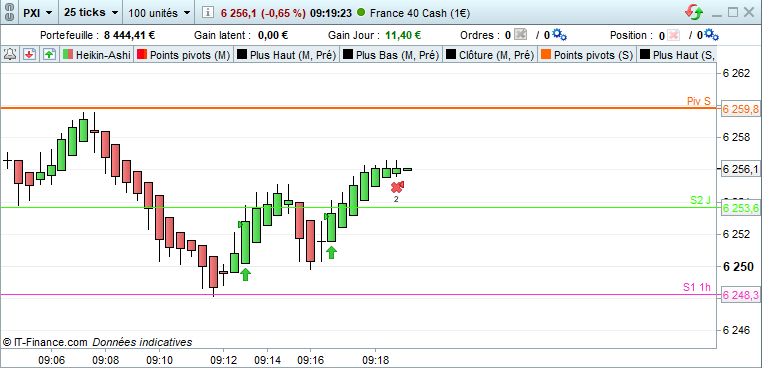This screenshot has width=762, height=368.
Task: Click the green buy arrow near 09:17
Action: [331, 252]
